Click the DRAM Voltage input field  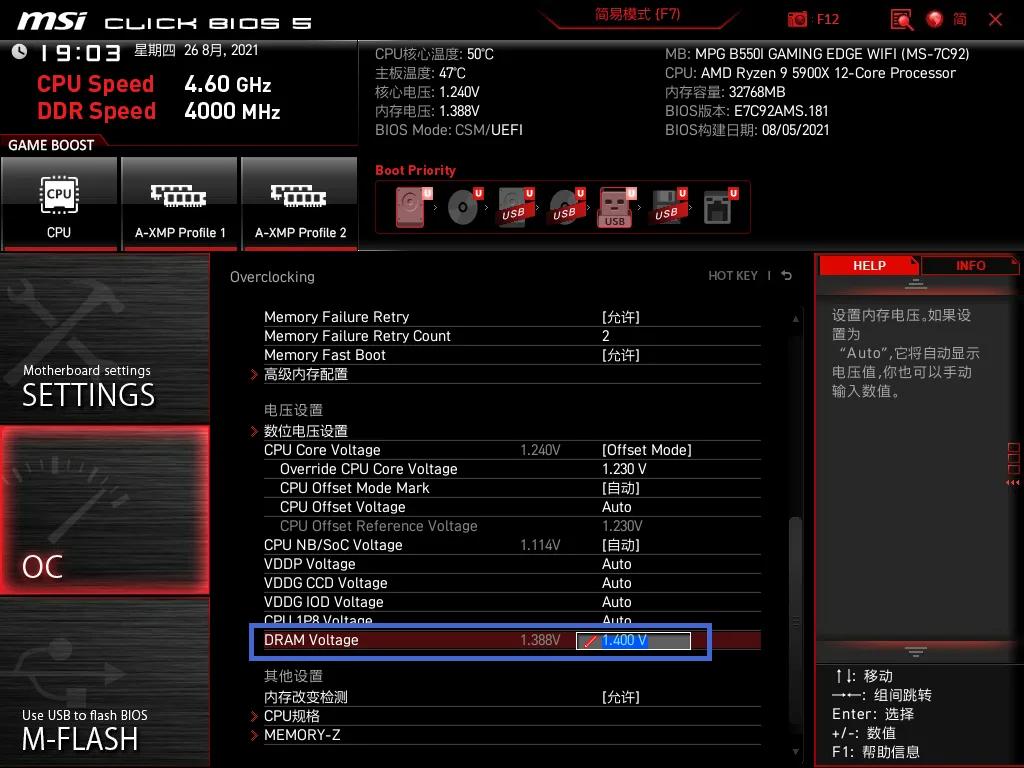(x=634, y=640)
